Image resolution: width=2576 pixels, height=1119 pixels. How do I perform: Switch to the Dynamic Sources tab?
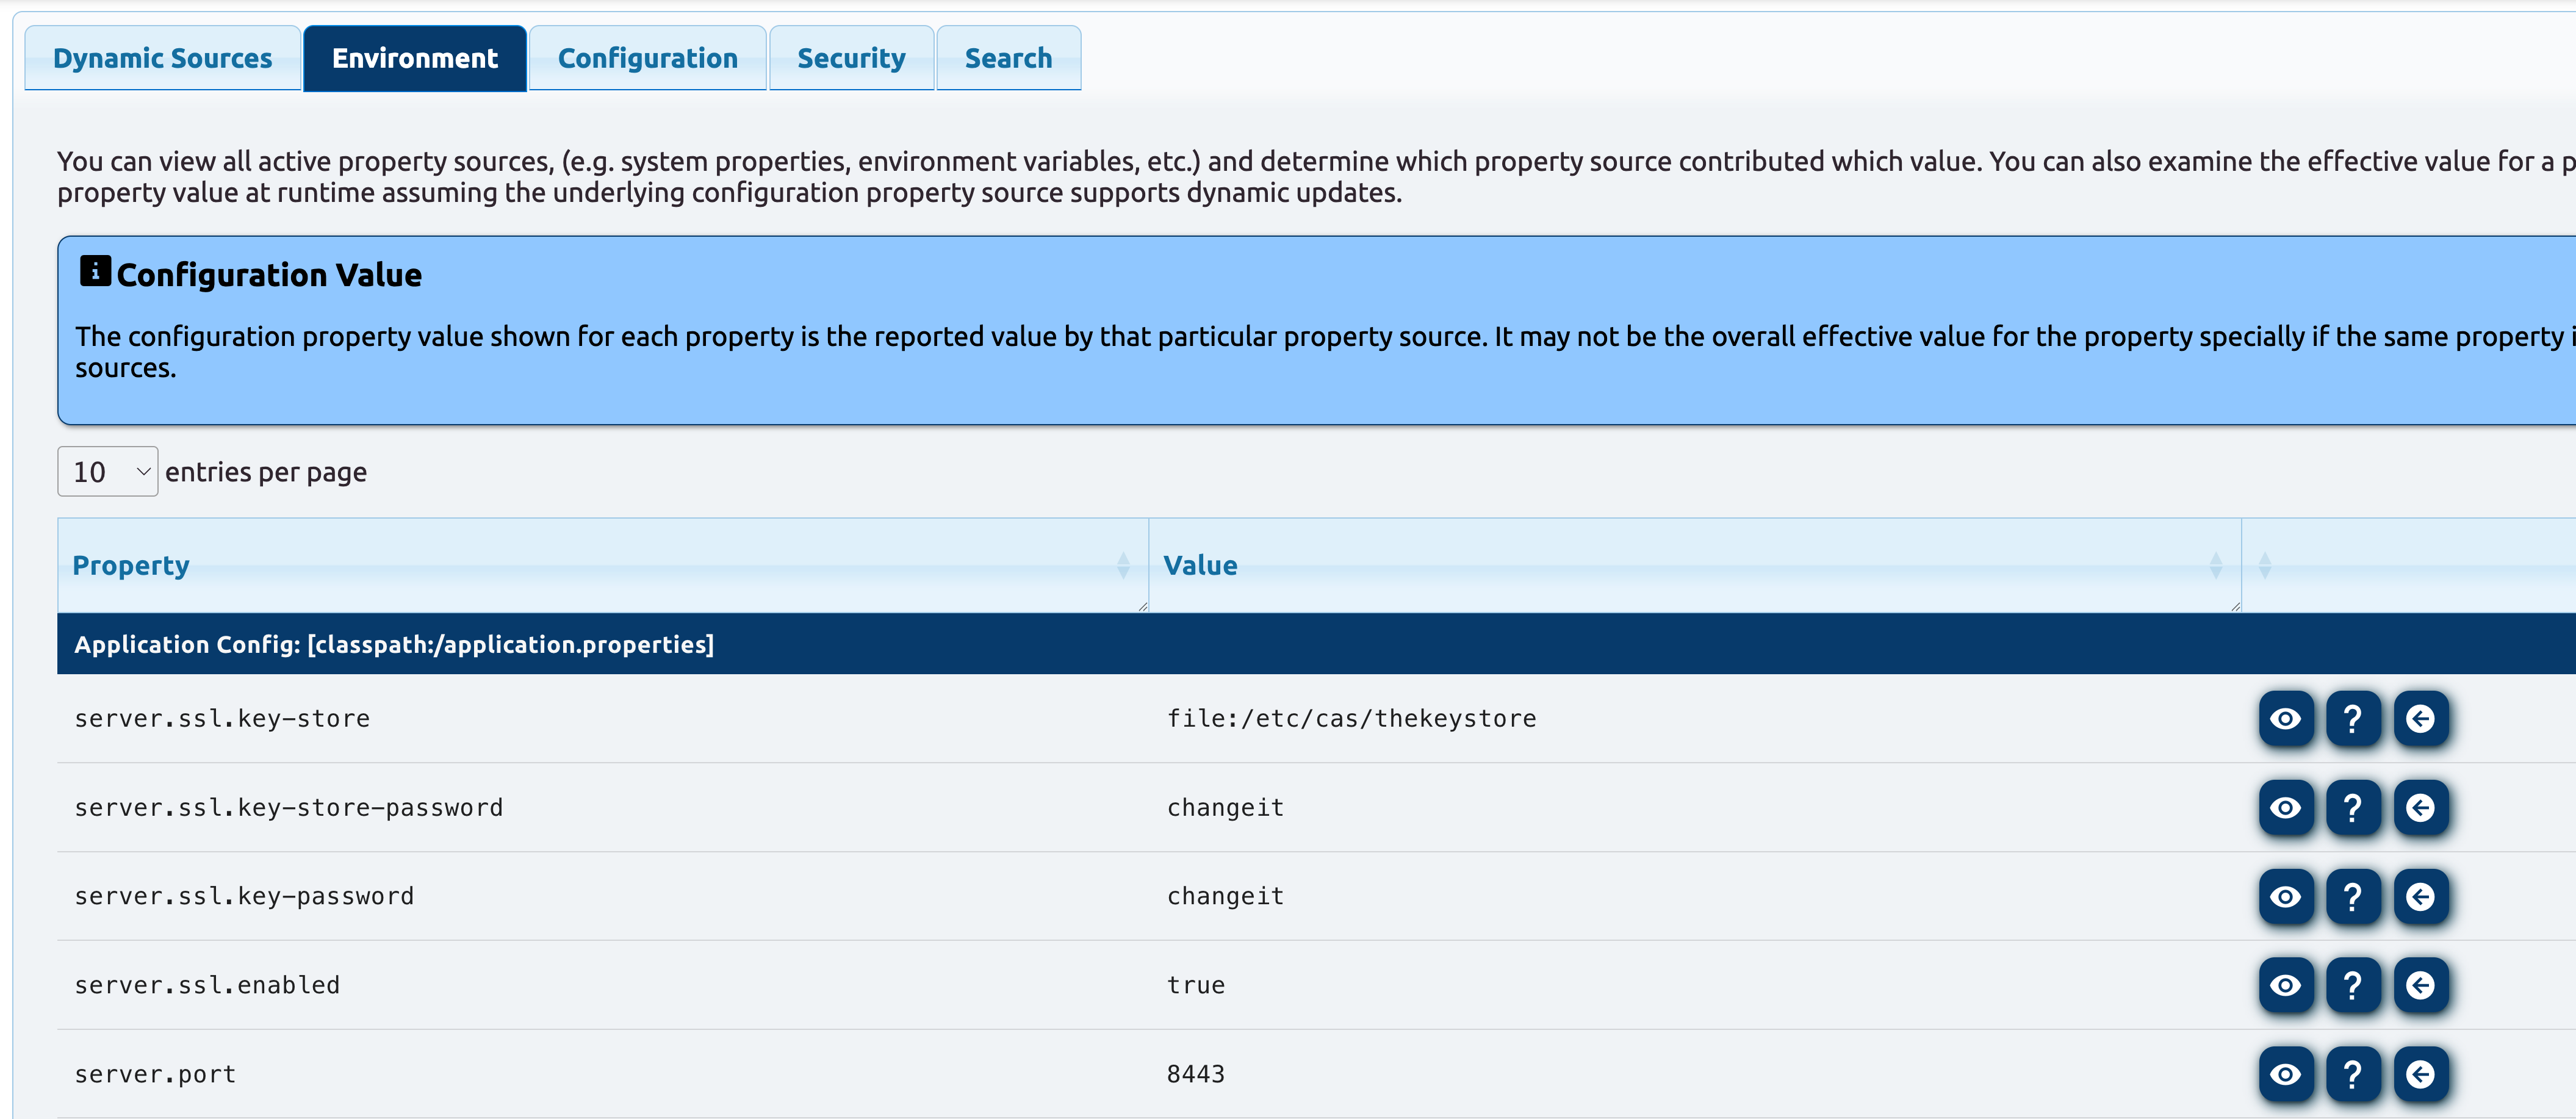162,58
